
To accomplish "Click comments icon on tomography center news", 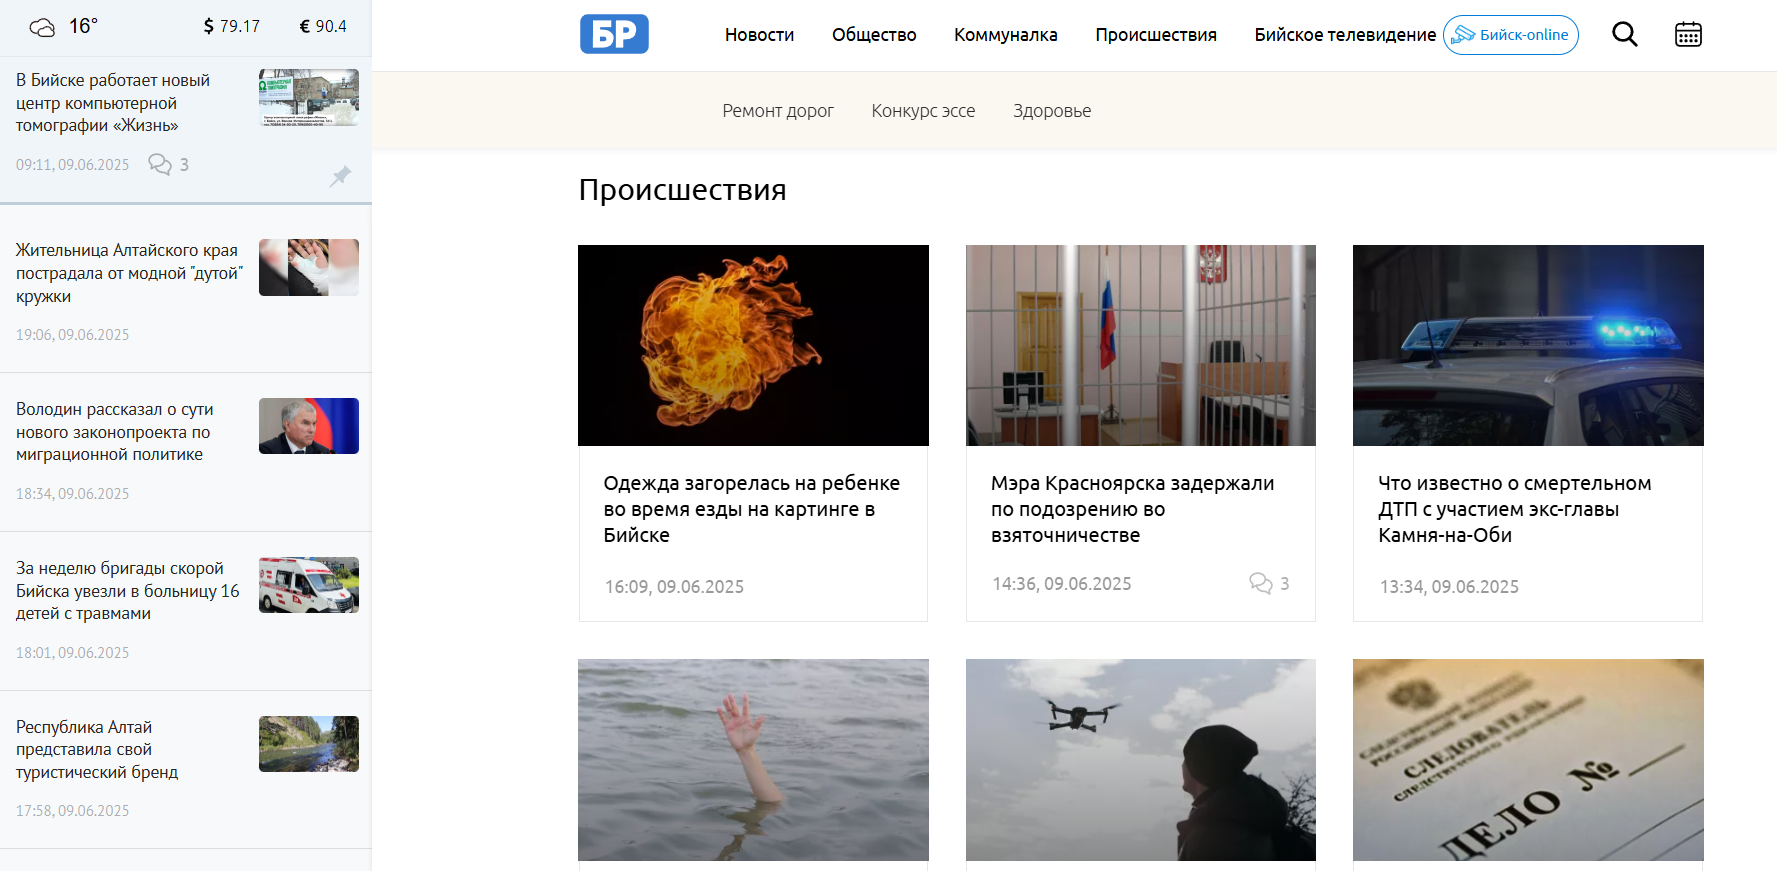I will click(x=160, y=164).
